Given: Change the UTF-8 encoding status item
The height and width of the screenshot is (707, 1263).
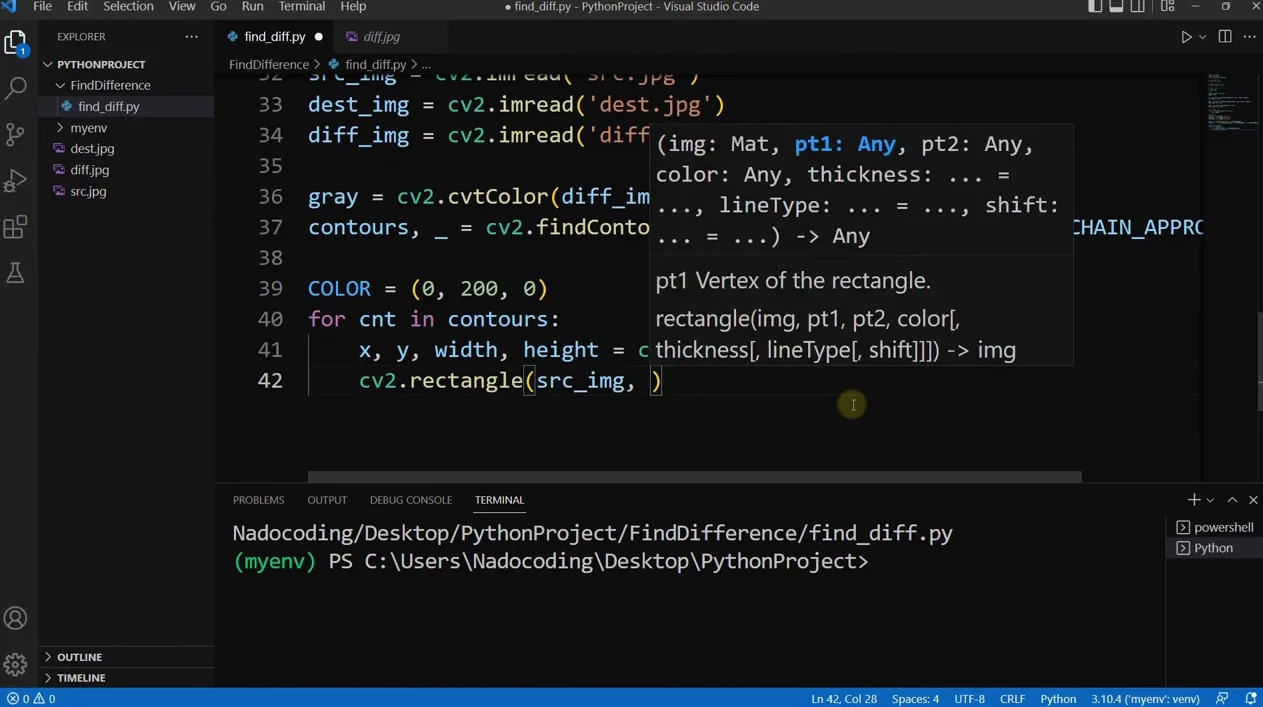Looking at the screenshot, I should (x=969, y=699).
